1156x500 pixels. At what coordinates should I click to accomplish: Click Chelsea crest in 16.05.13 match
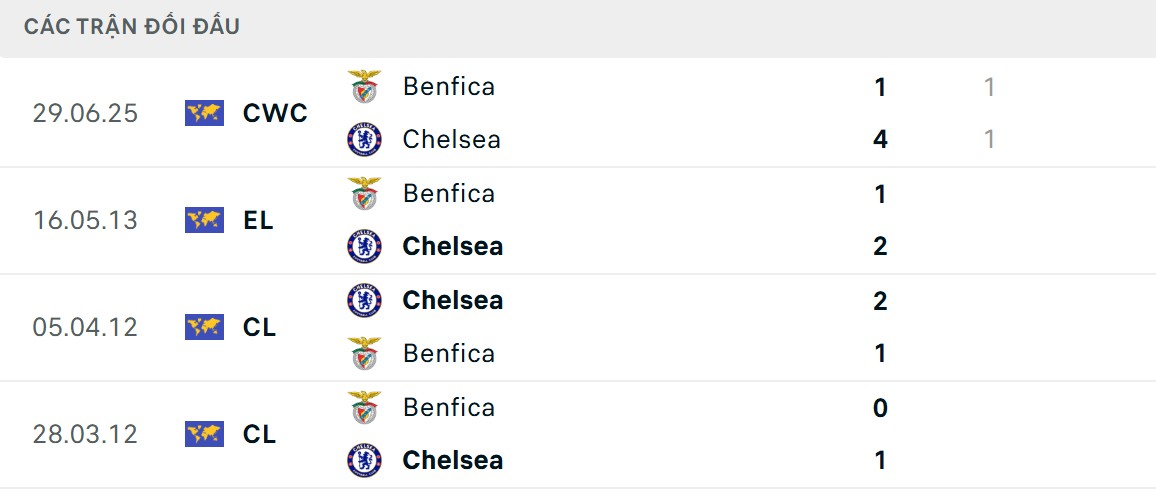click(x=364, y=246)
